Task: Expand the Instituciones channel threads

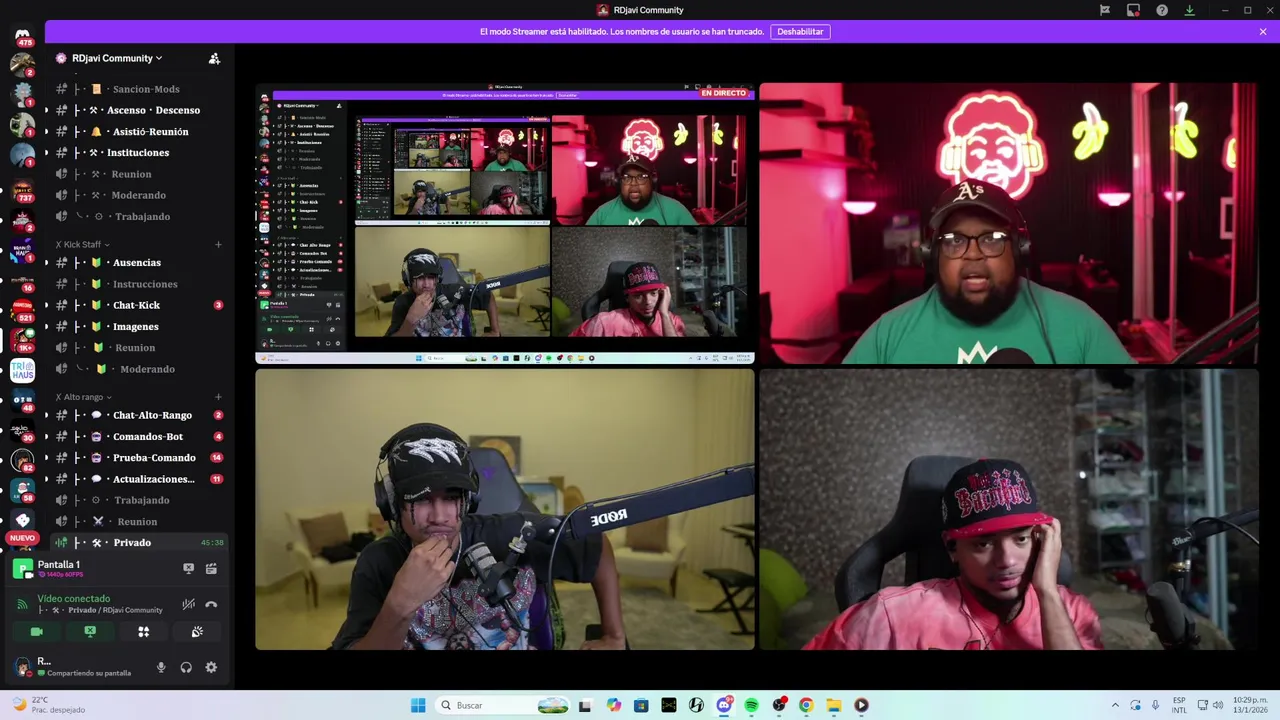Action: pyautogui.click(x=45, y=153)
